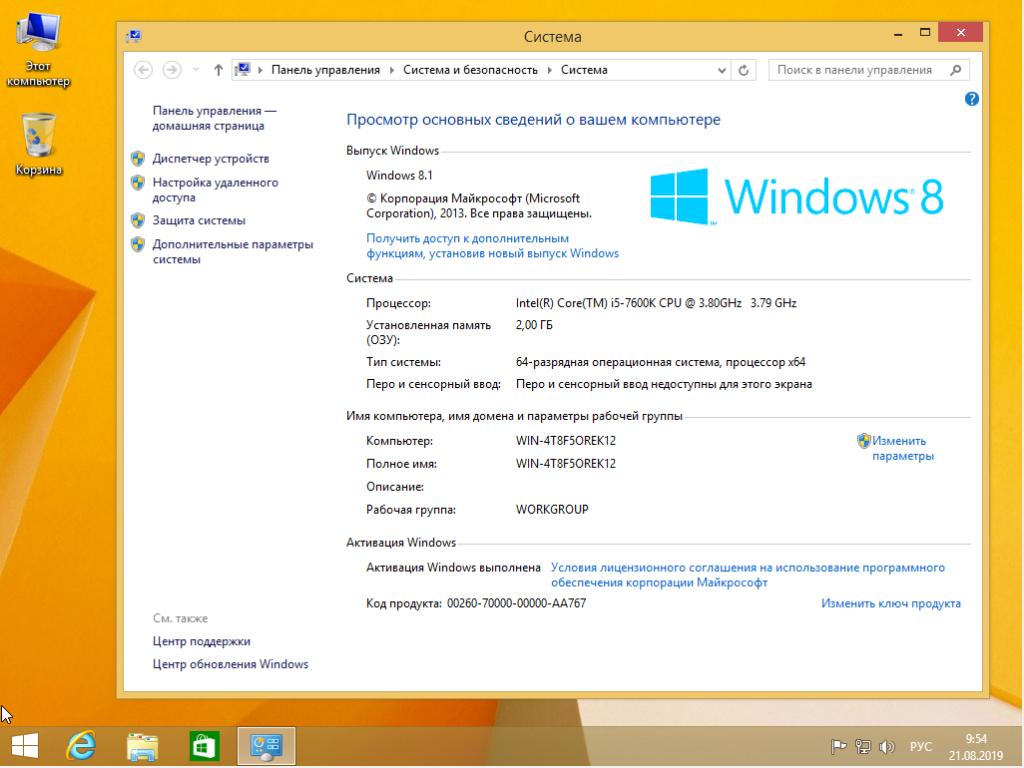
Task: Click shield icon beside Дополнительные параметры системы
Action: pyautogui.click(x=137, y=244)
